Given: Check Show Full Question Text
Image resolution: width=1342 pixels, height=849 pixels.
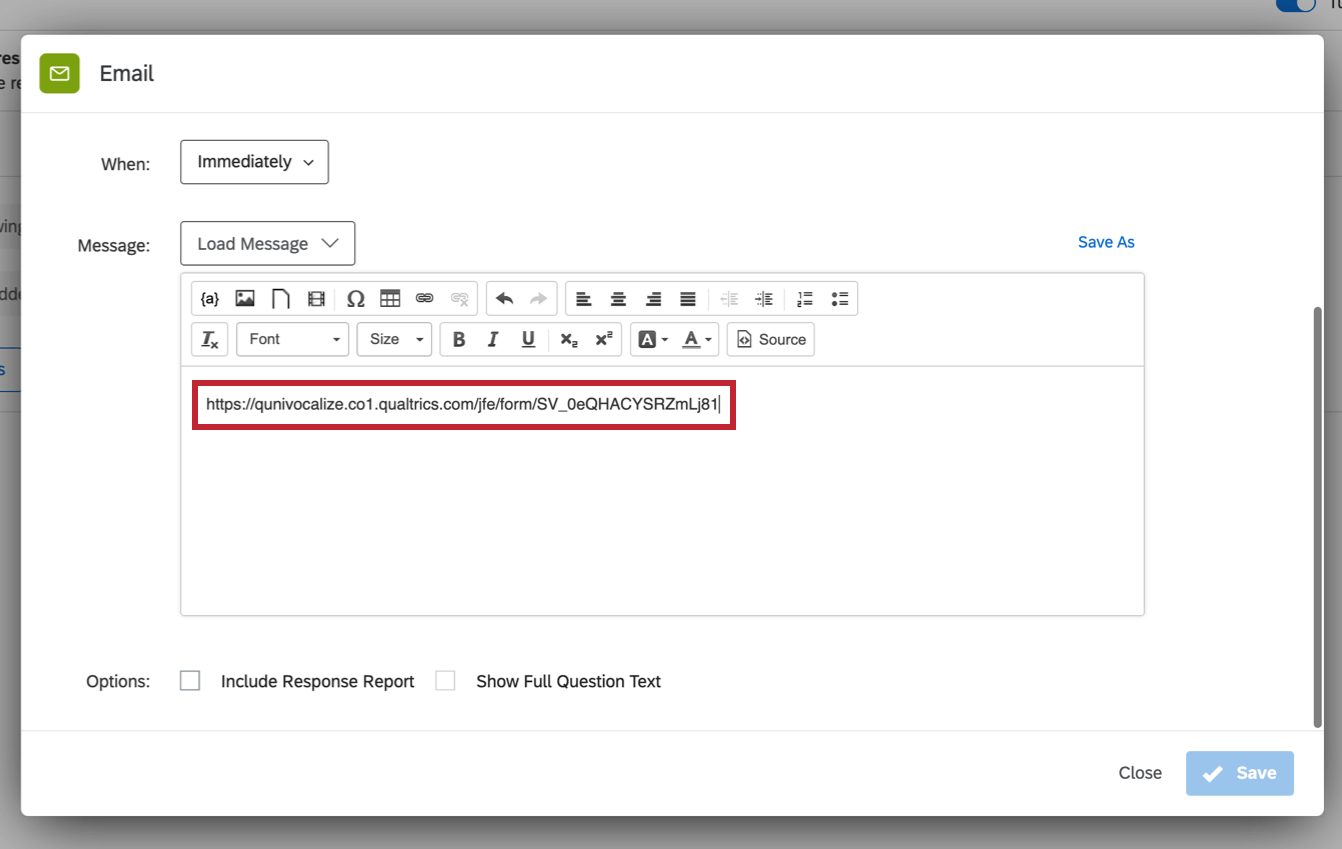Looking at the screenshot, I should pos(445,680).
